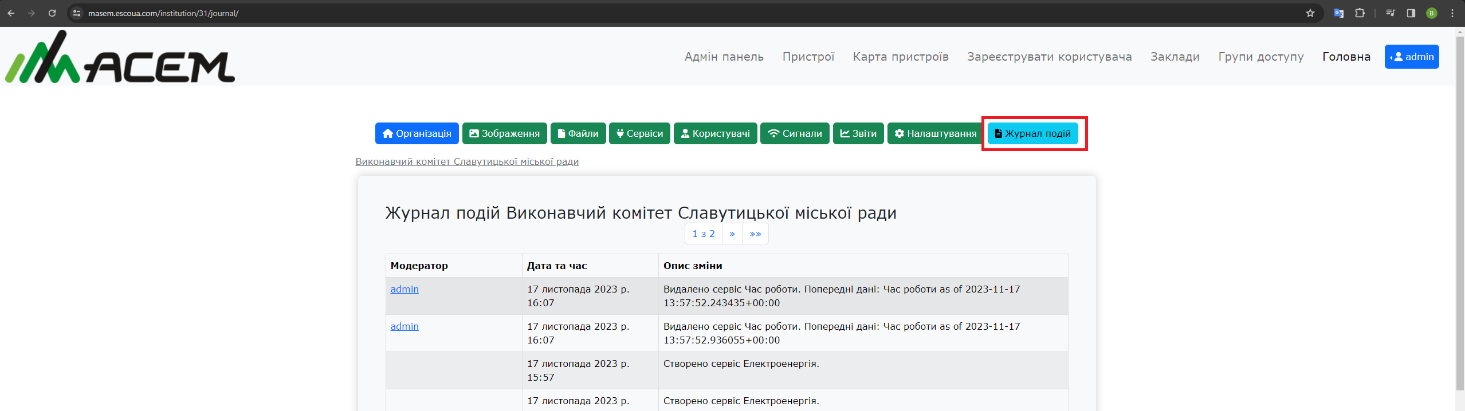
Task: Open the Налаштування tab button
Action: (x=935, y=133)
